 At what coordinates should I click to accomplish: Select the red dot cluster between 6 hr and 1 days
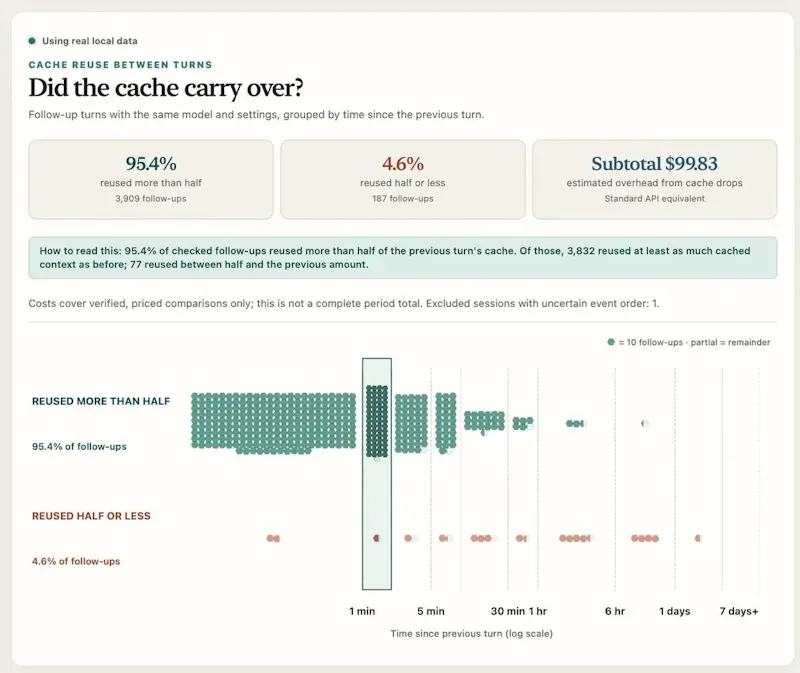point(645,538)
